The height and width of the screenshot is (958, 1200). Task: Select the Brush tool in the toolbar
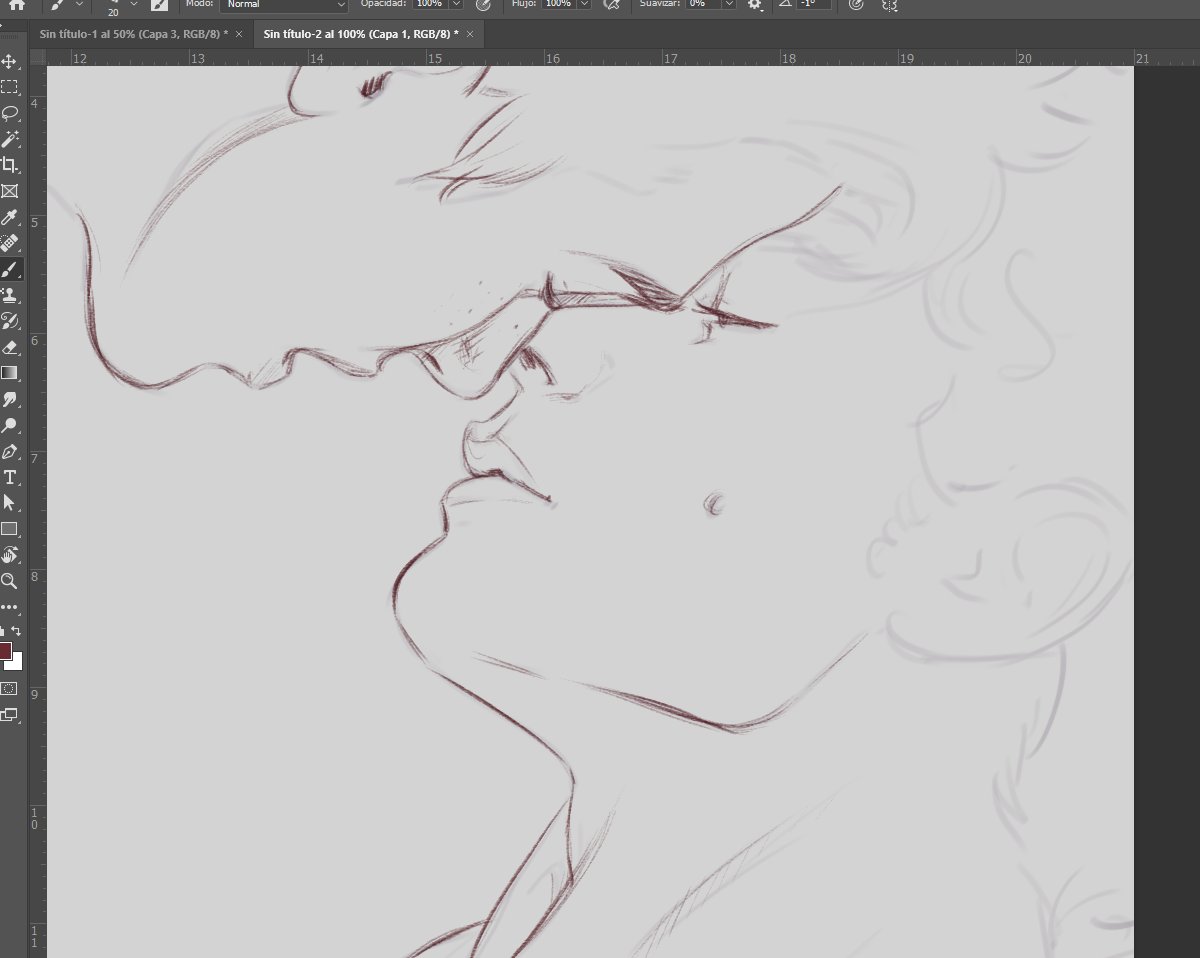coord(10,269)
